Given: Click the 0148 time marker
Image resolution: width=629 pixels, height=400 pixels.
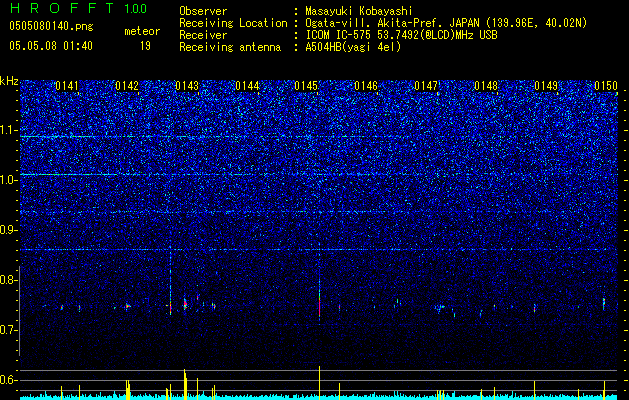Looking at the screenshot, I should tap(486, 86).
